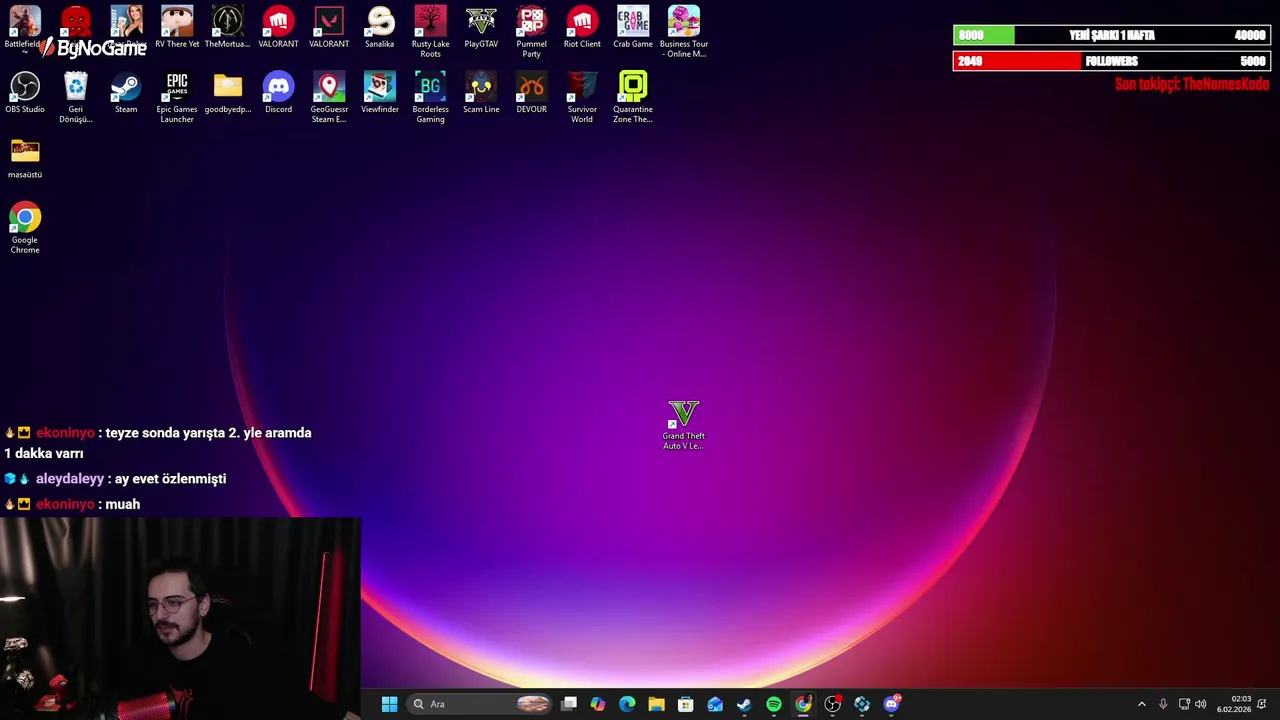Open the clock showing 02:03
The image size is (1280, 720).
[x=1234, y=704]
